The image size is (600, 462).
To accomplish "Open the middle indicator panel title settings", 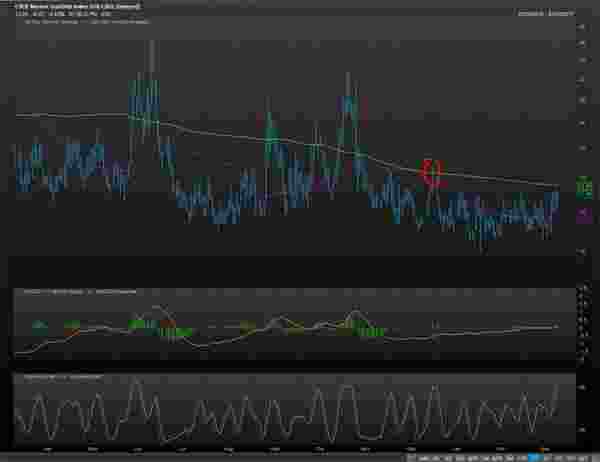I will pos(60,291).
